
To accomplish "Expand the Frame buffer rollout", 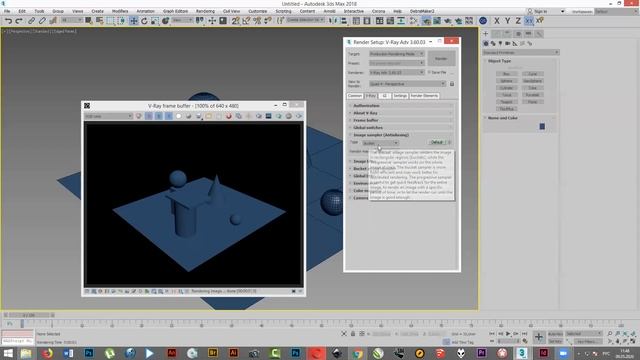I will (401, 120).
